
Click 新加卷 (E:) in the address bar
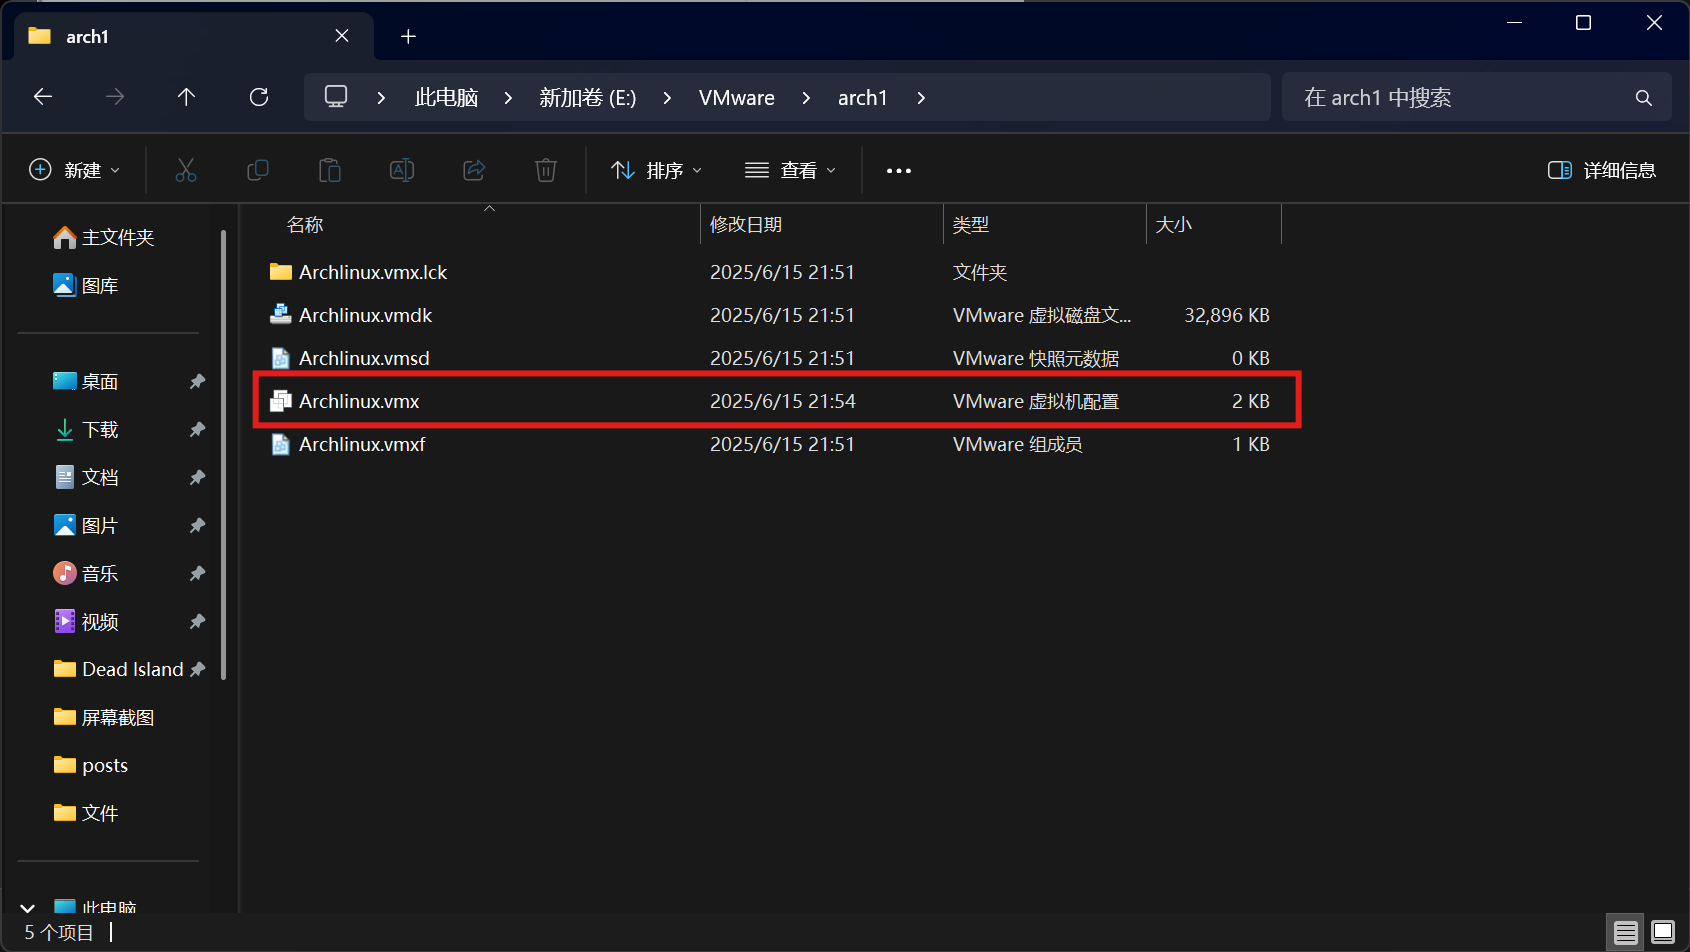[588, 98]
